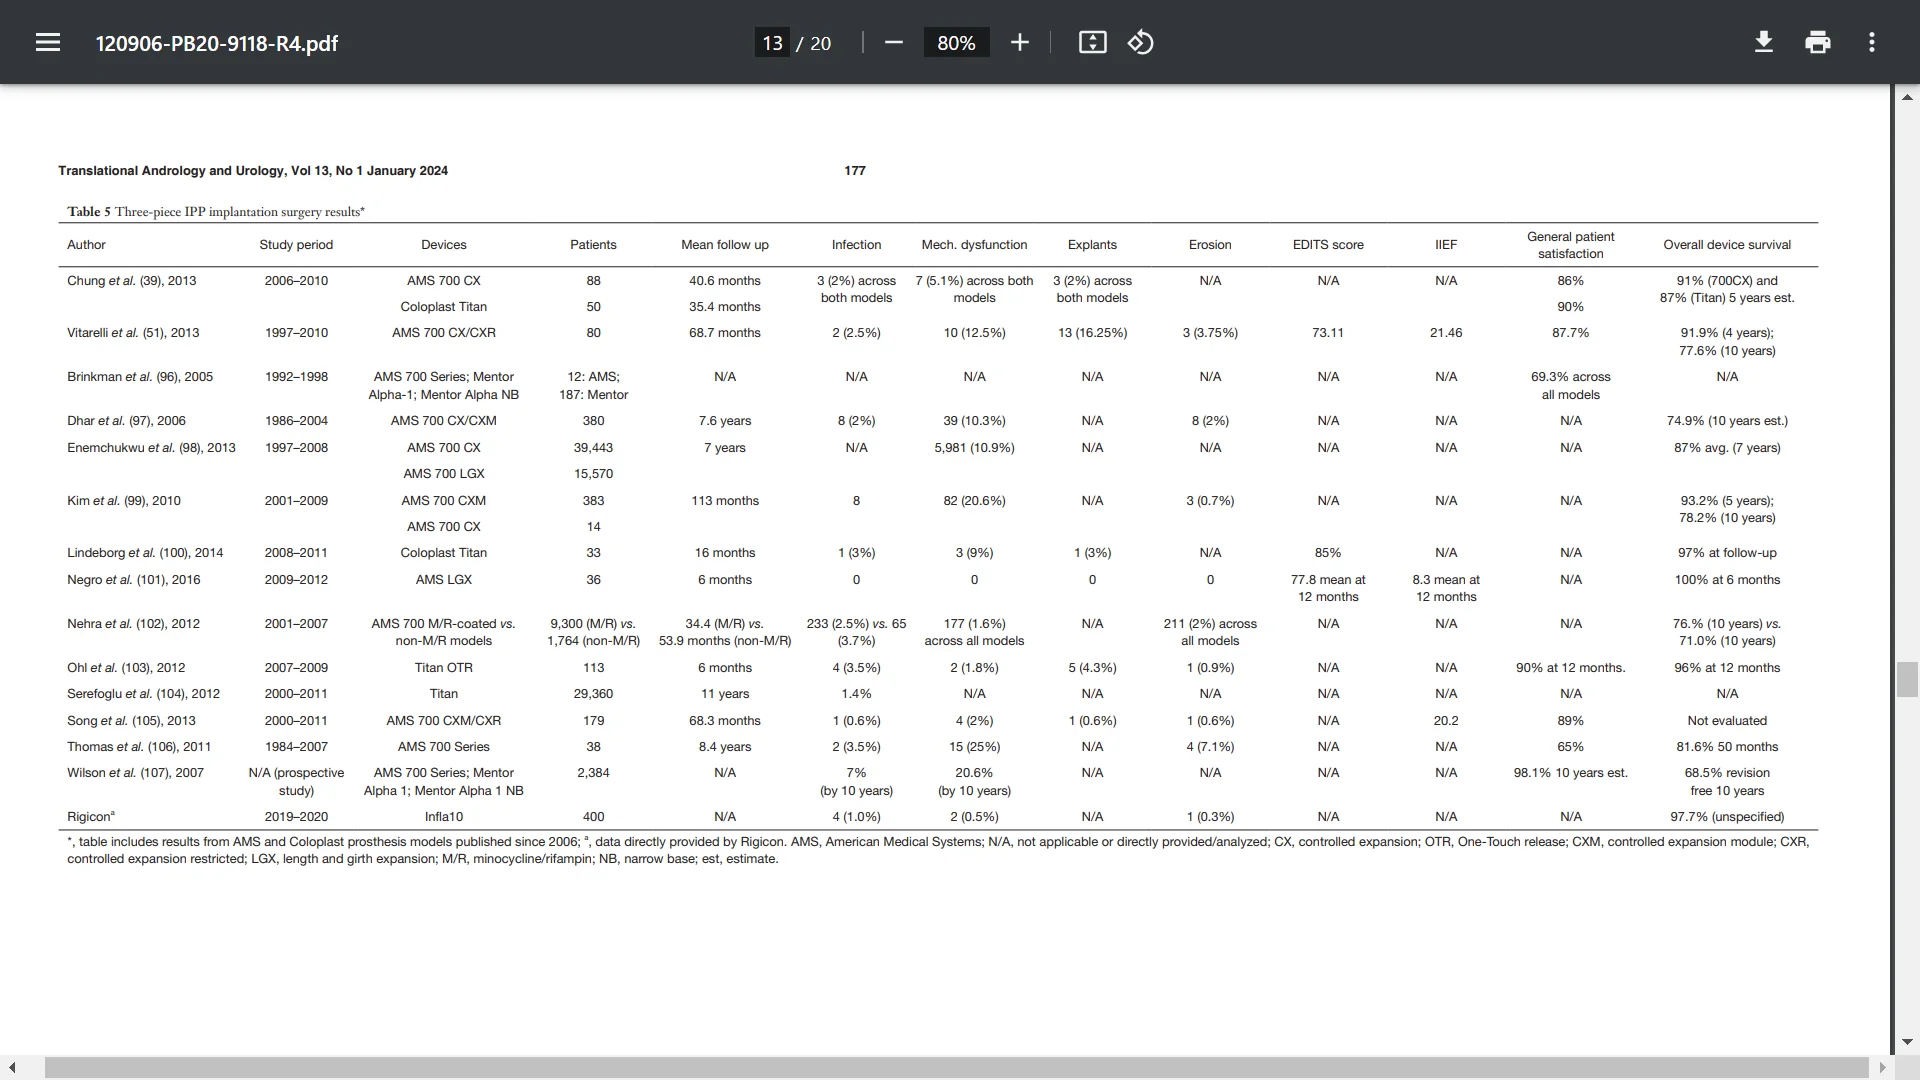1920x1080 pixels.
Task: Toggle the fit to page button
Action: click(1092, 42)
